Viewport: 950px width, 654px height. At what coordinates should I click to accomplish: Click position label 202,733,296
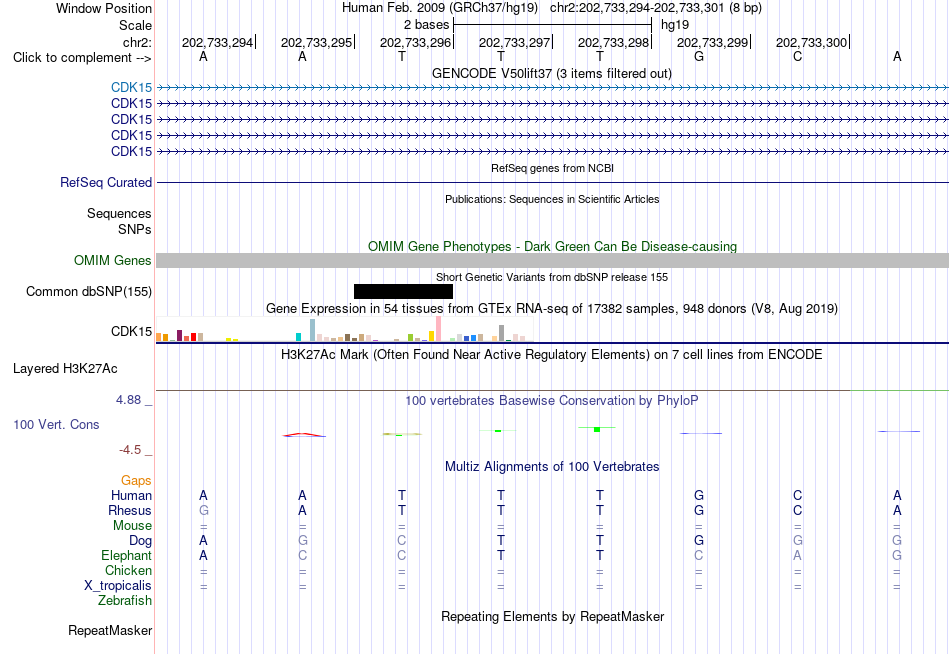pos(415,42)
